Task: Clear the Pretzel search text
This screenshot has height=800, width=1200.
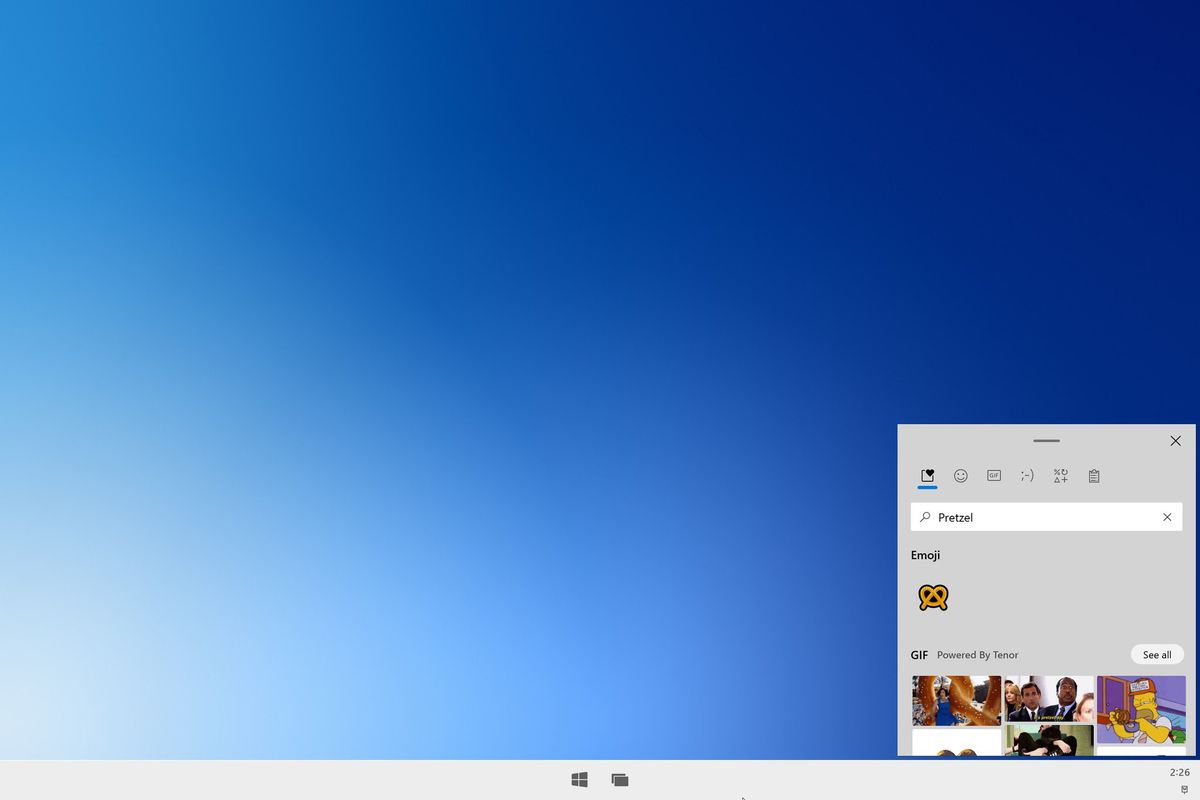Action: pos(1167,517)
